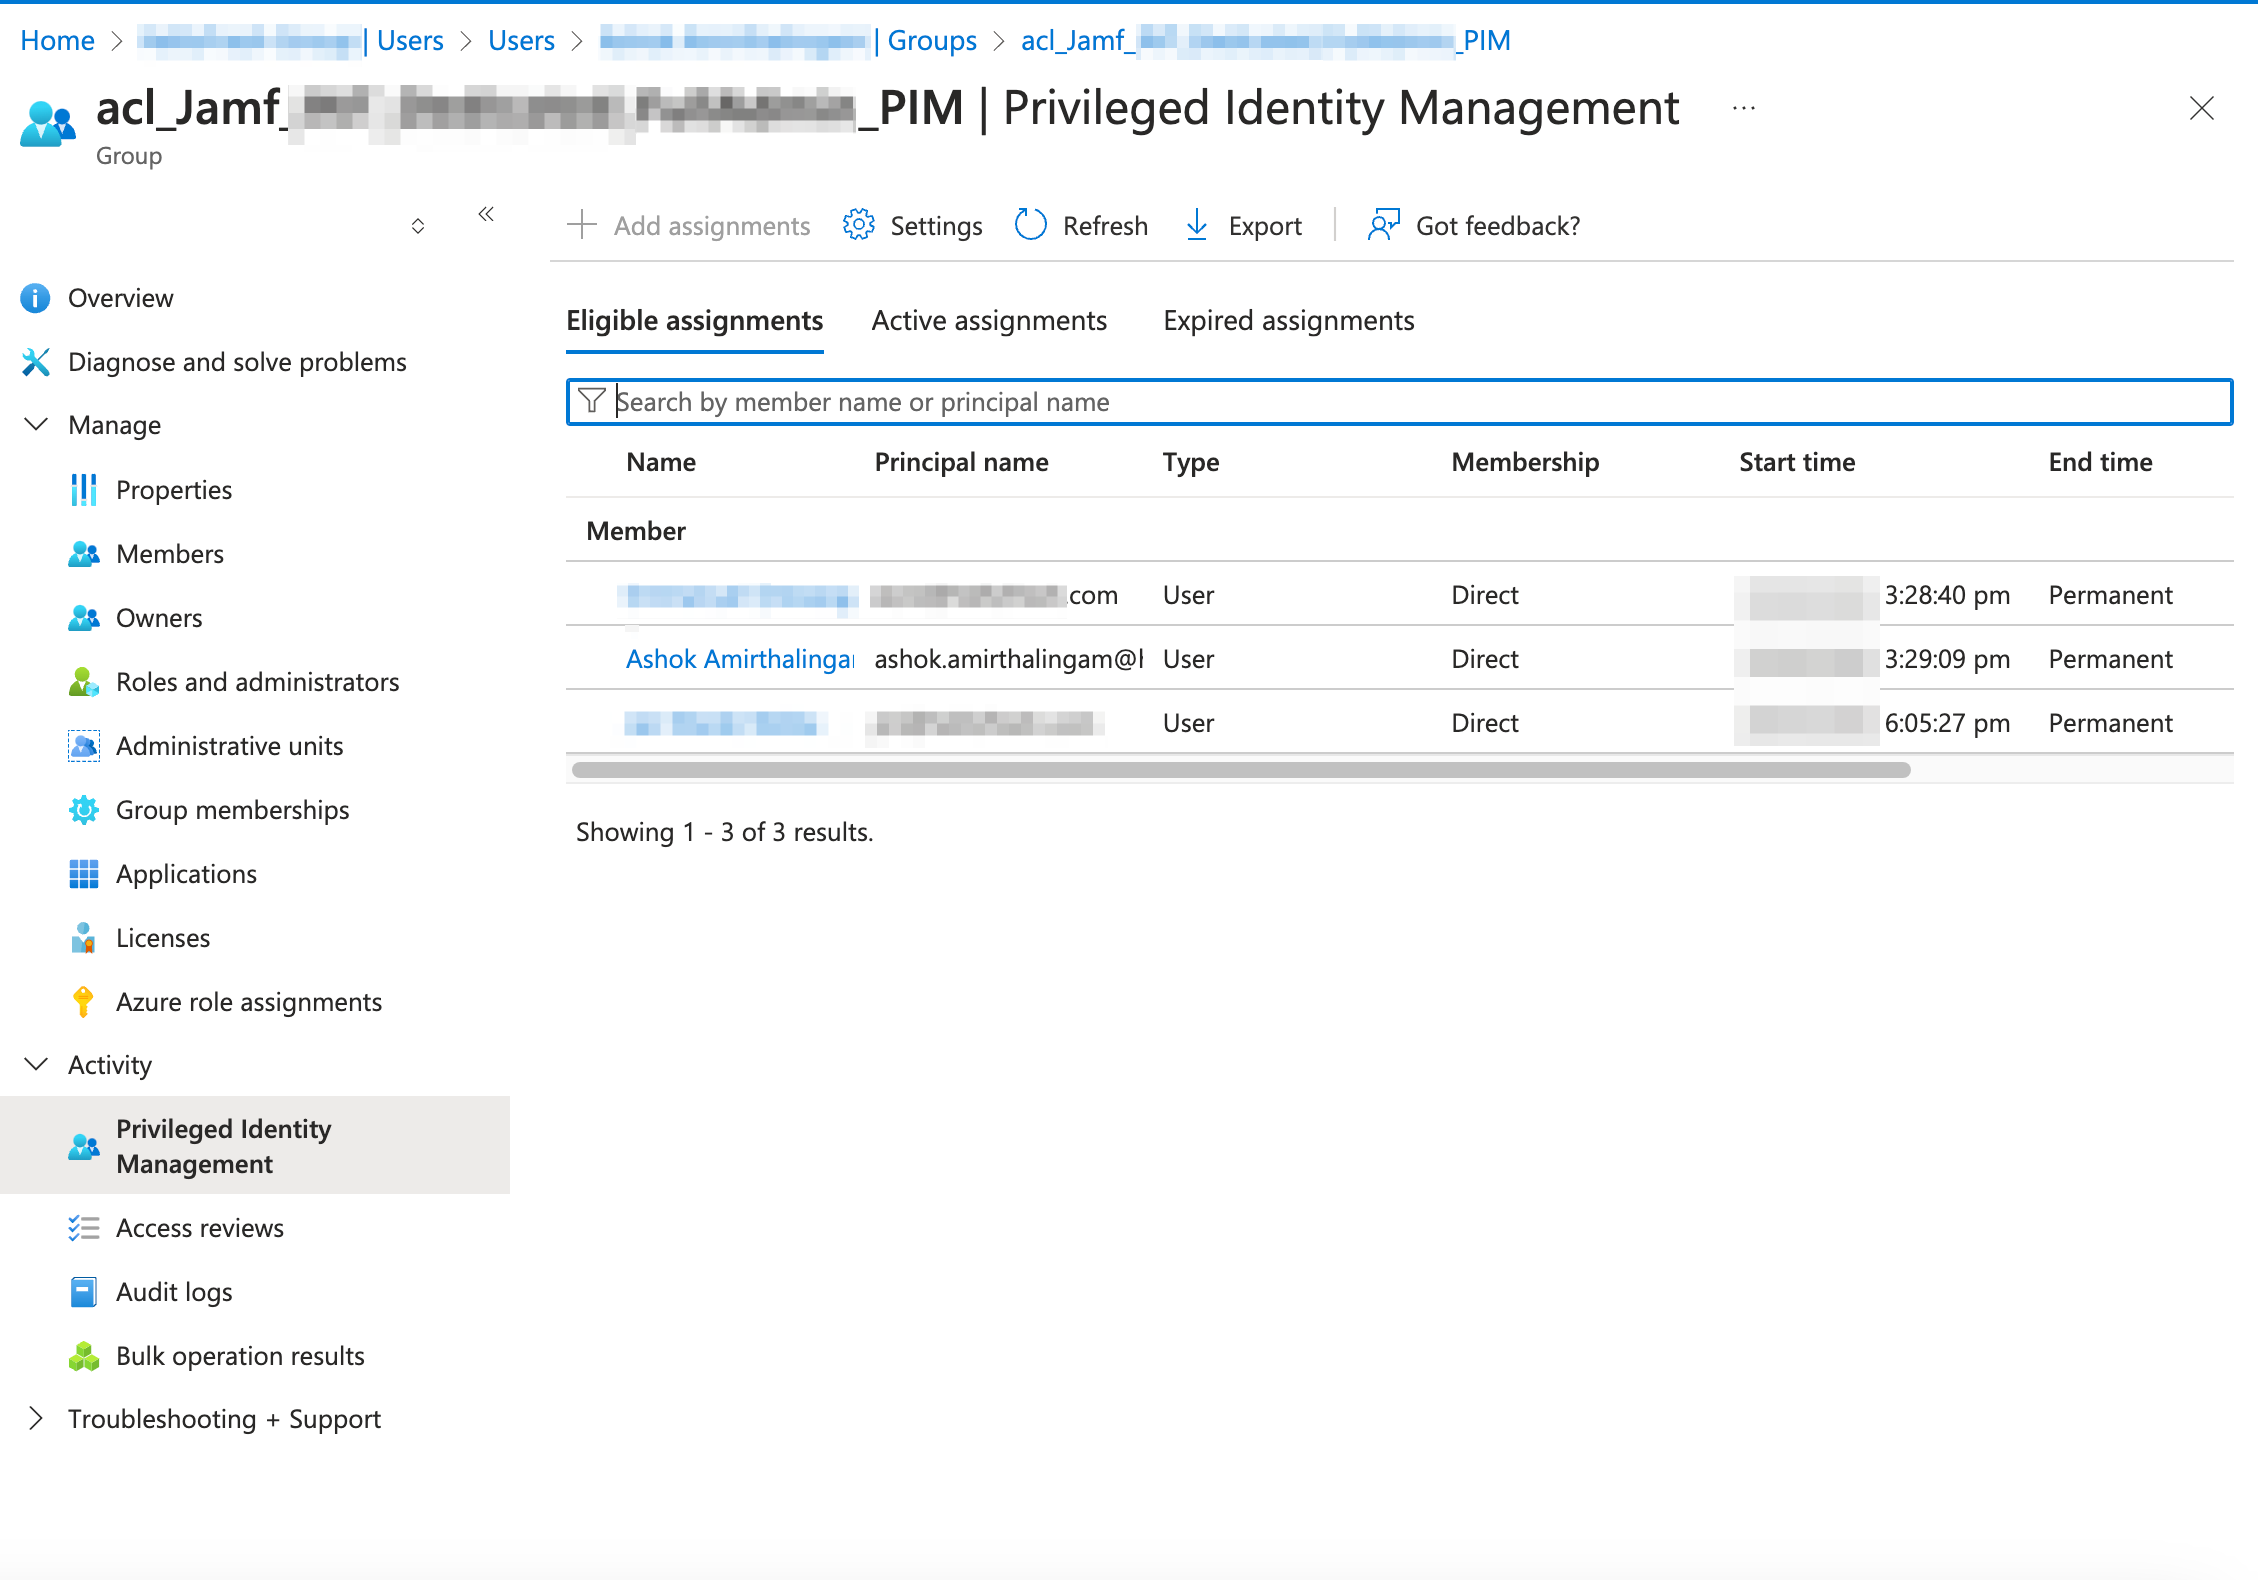Image resolution: width=2258 pixels, height=1580 pixels.
Task: Click the Roles and administrators icon
Action: 84,682
